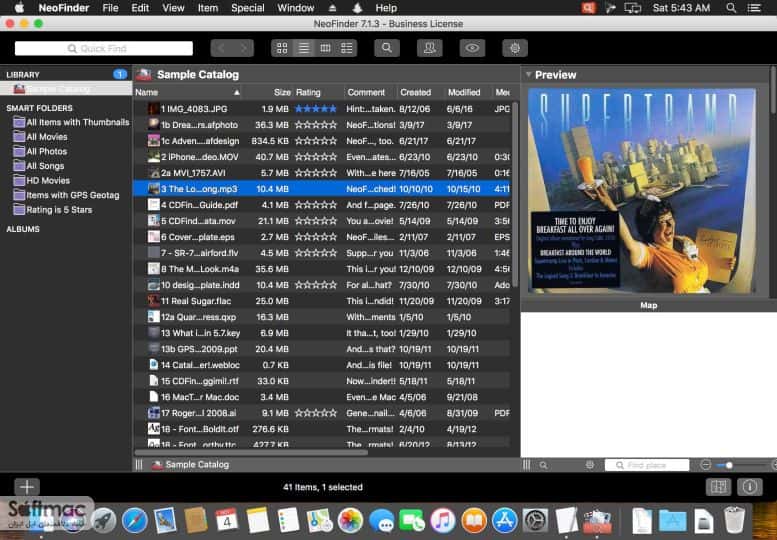The image size is (777, 540).
Task: Open the Edit menu
Action: pyautogui.click(x=140, y=8)
